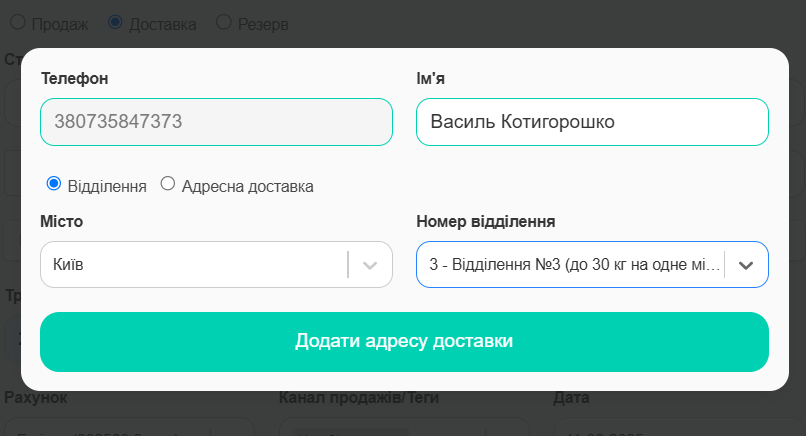
Task: Click the Номер відділення field label
Action: coord(486,222)
